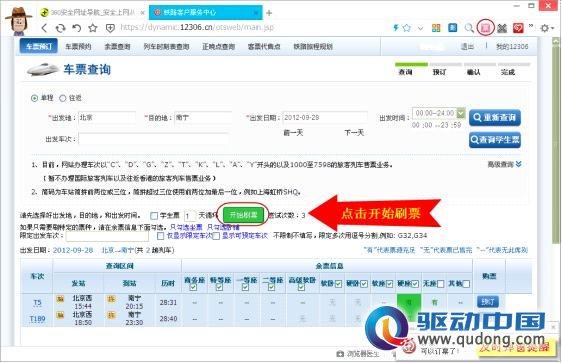The height and width of the screenshot is (363, 562).
Task: Click the lightning speed-mode icon in address bar
Action: (396, 28)
